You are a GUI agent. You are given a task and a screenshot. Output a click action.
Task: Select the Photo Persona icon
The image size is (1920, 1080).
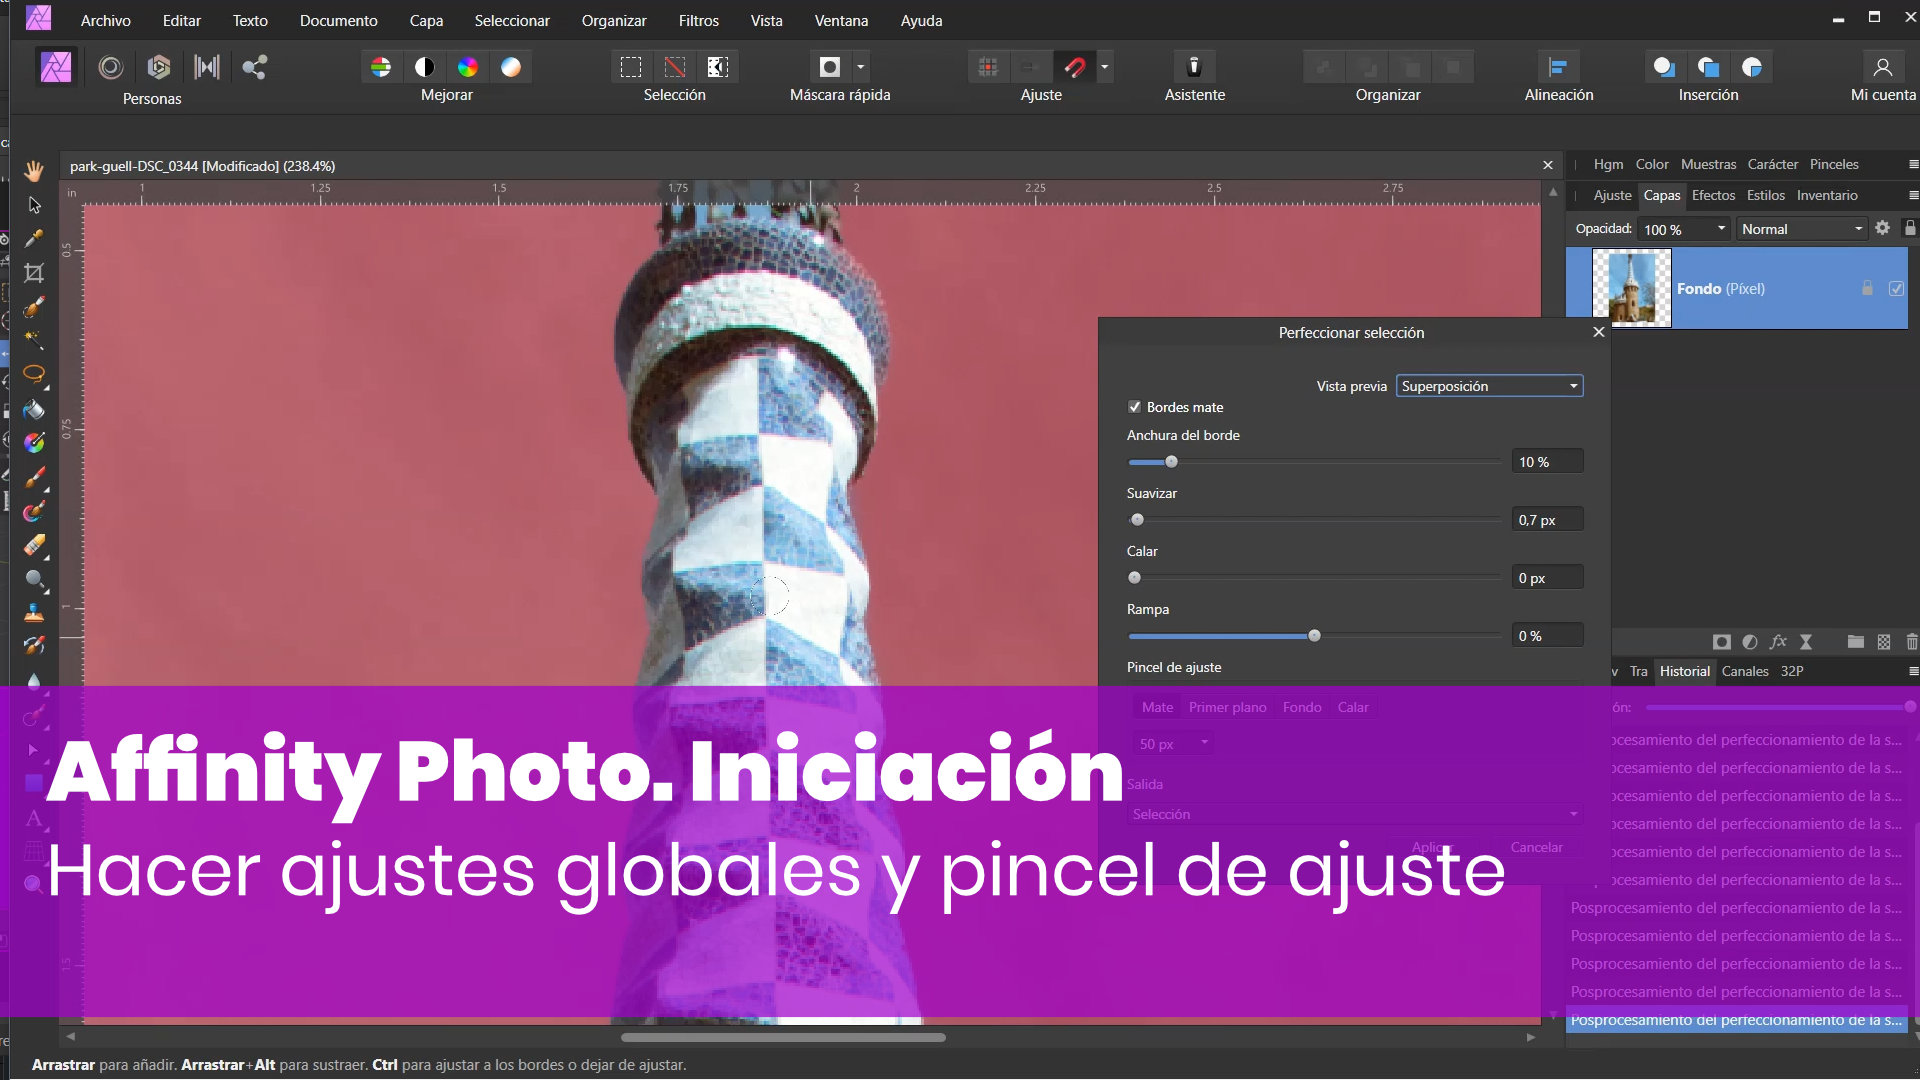coord(56,67)
